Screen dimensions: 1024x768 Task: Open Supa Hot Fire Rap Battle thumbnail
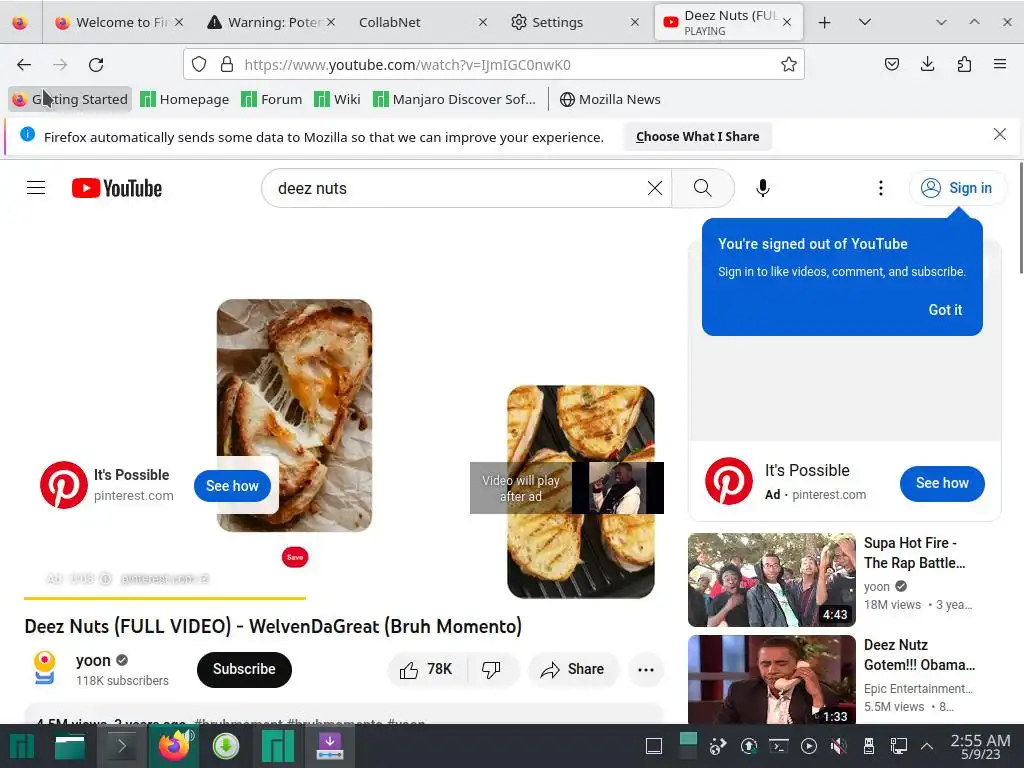point(771,579)
